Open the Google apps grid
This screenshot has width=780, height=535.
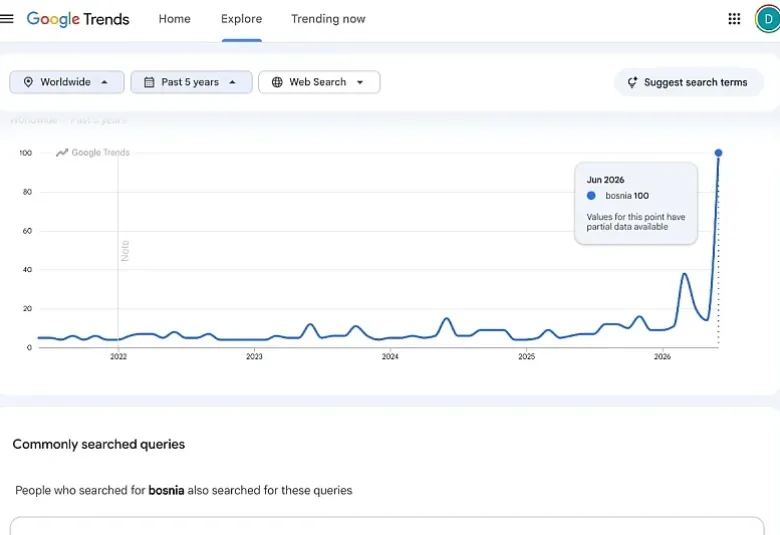point(734,19)
